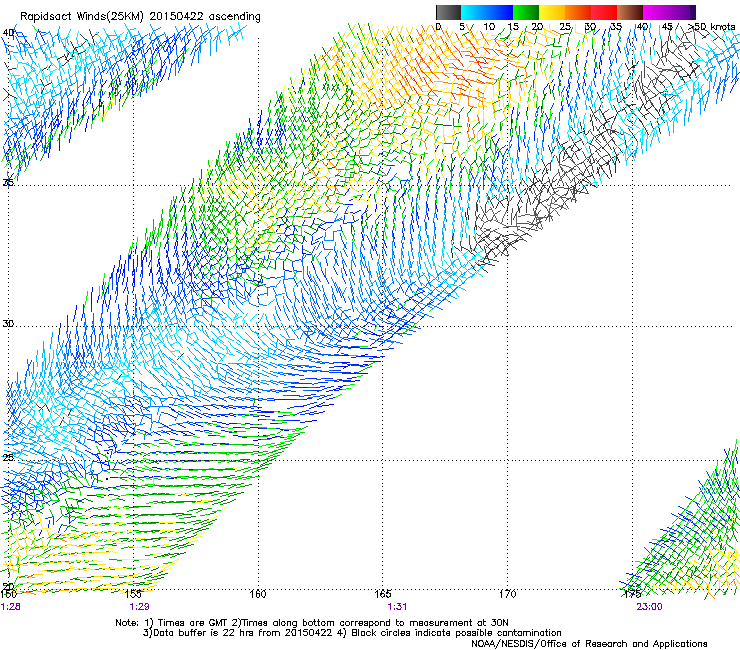Click the legend number '25'
This screenshot has height=650, width=740.
[x=565, y=27]
